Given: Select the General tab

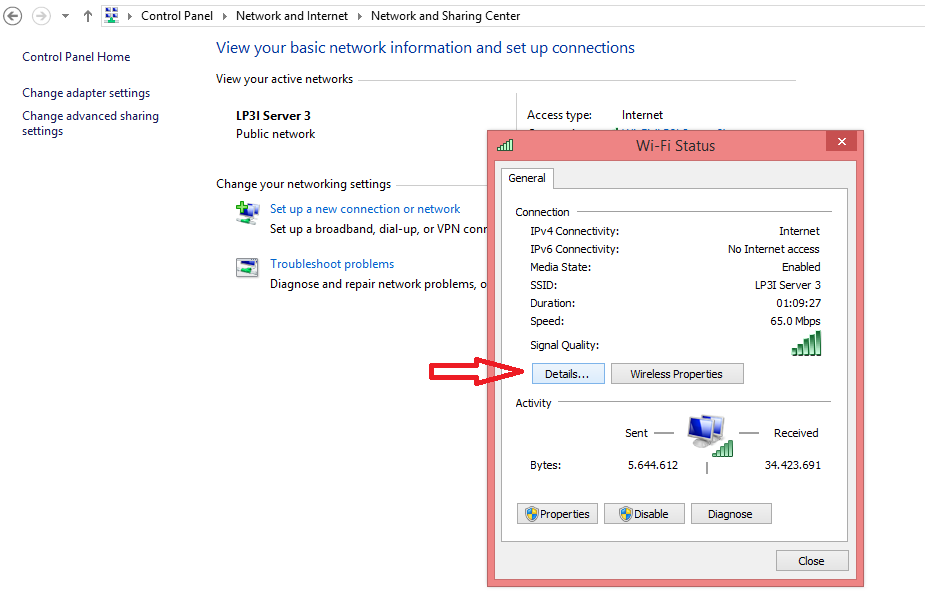Looking at the screenshot, I should coord(527,178).
